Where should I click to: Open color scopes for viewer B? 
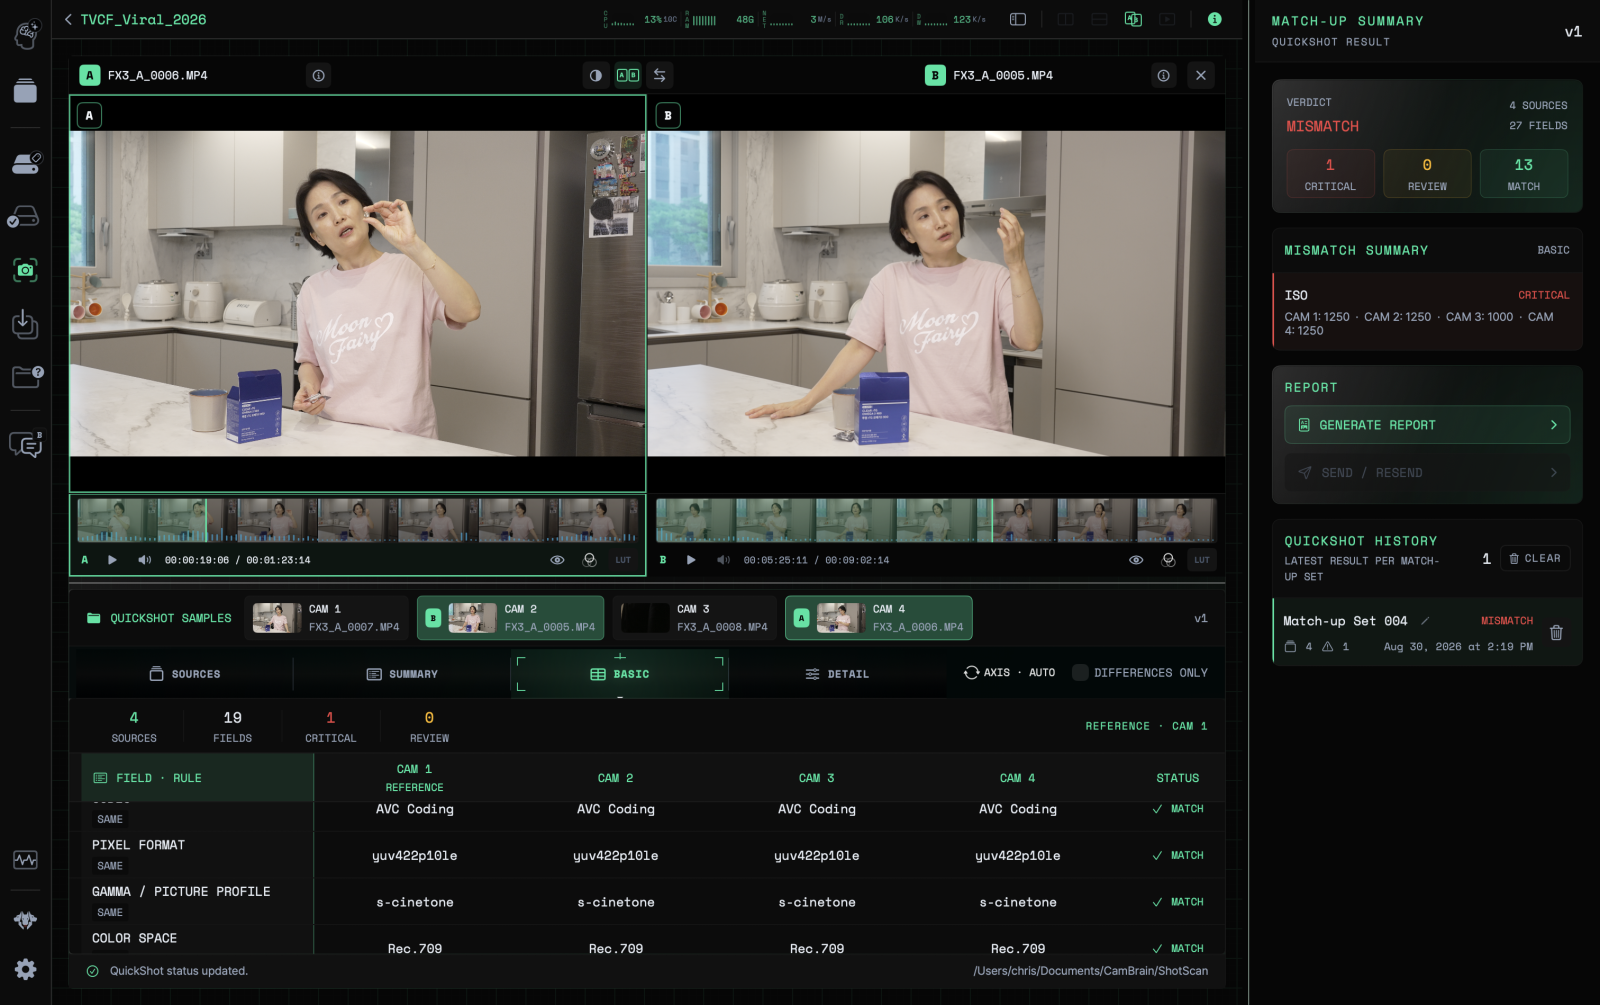1168,560
